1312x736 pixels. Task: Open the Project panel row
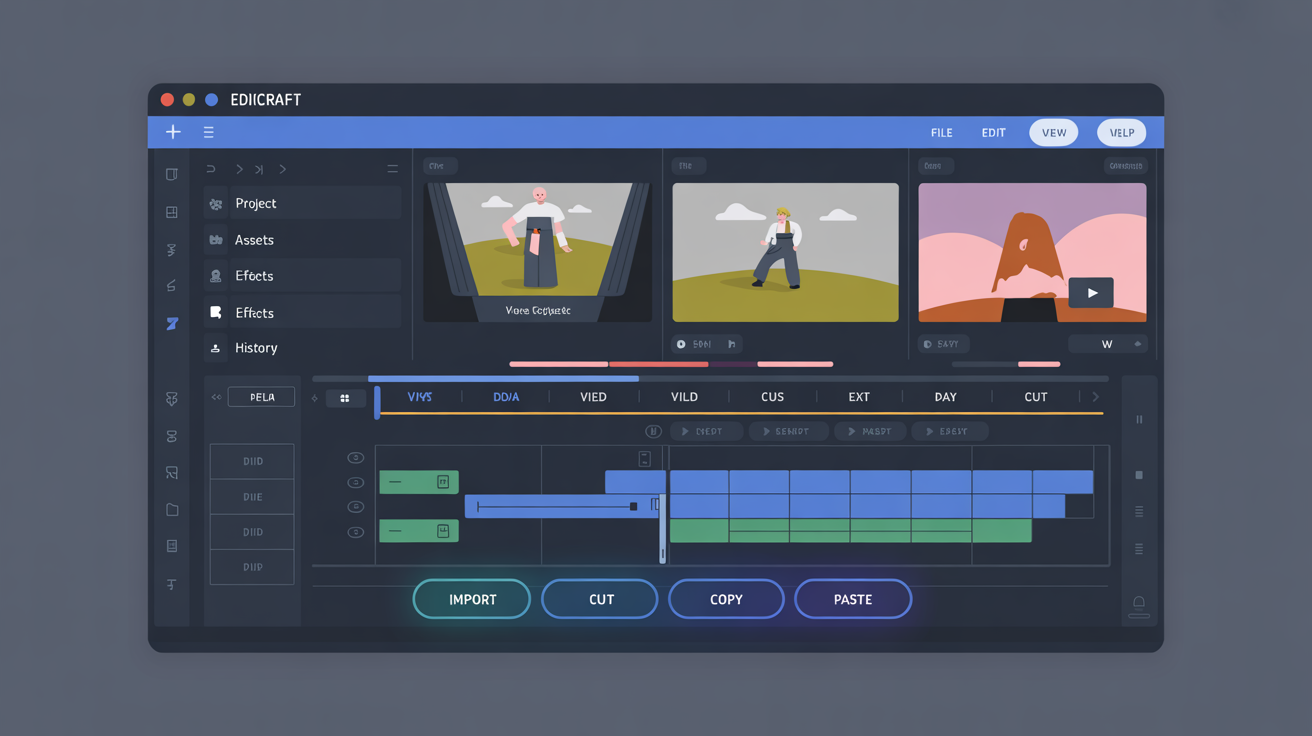click(303, 203)
